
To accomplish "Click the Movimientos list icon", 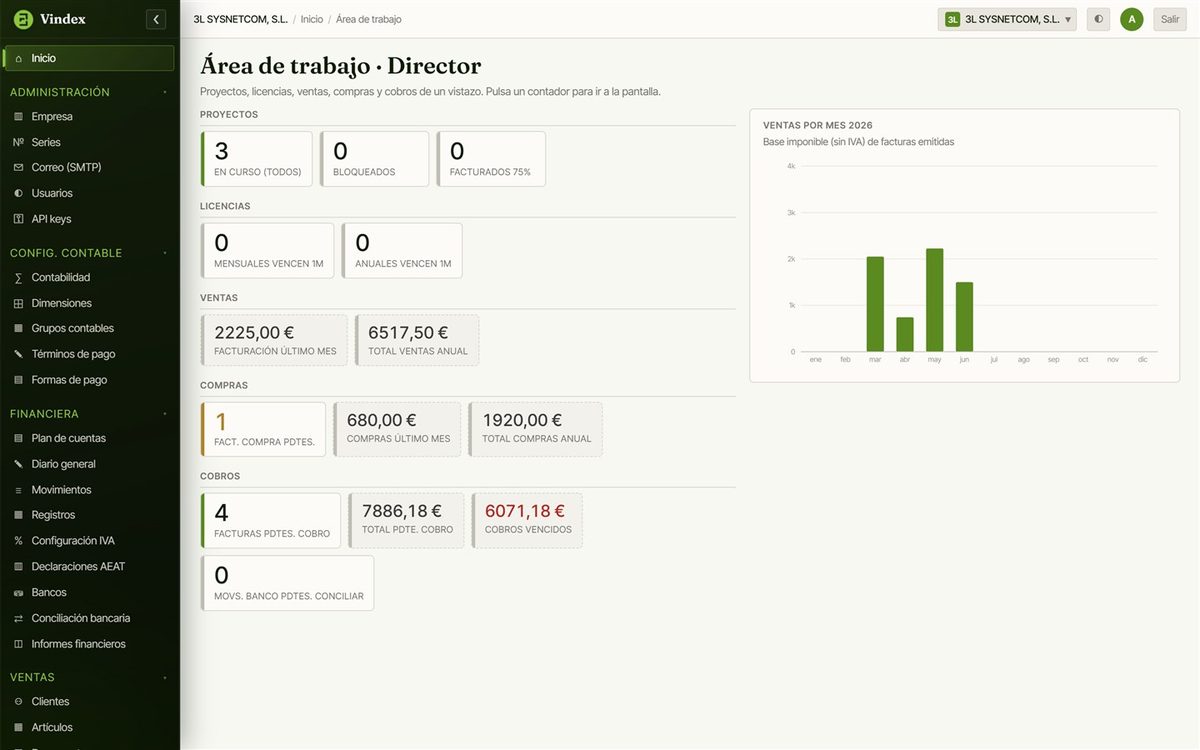I will [x=18, y=490].
